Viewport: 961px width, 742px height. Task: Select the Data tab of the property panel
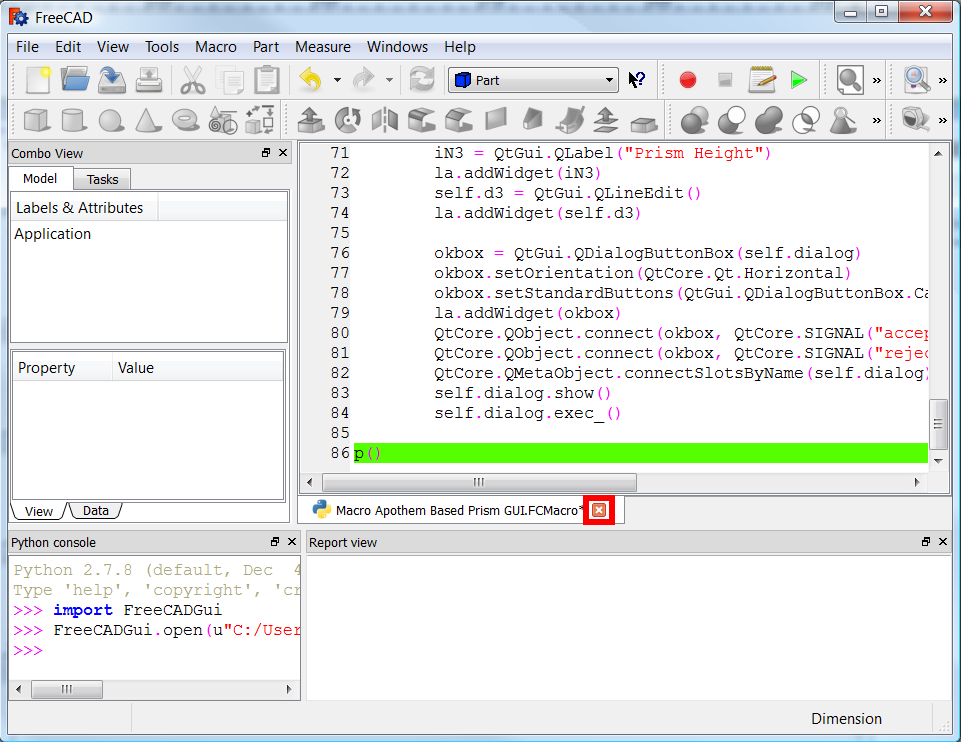(96, 510)
